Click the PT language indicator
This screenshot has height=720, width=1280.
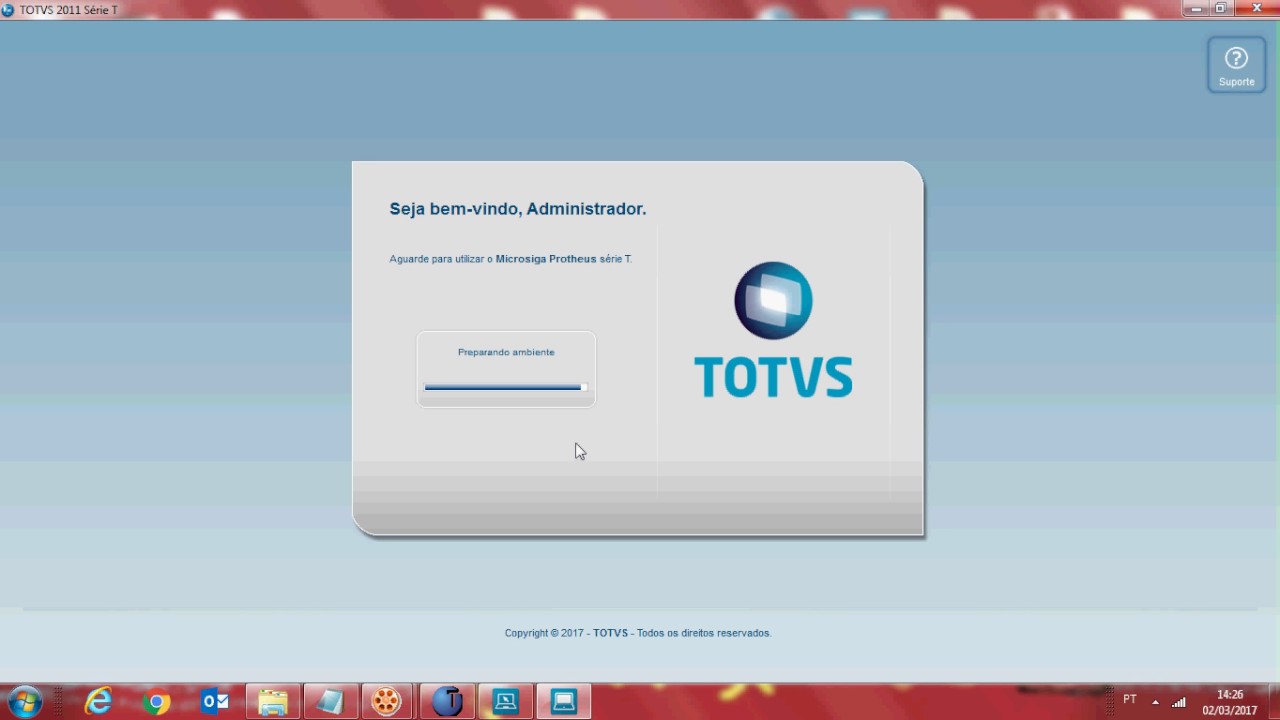point(1130,700)
